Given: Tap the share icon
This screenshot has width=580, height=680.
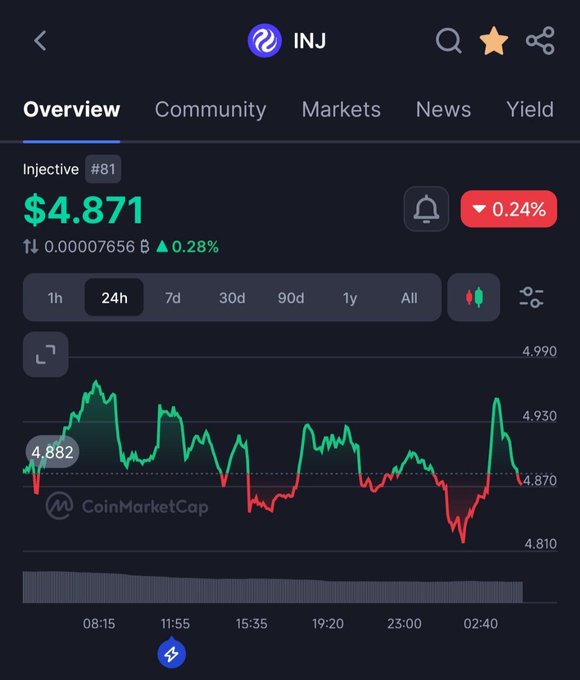Looking at the screenshot, I should coord(540,41).
